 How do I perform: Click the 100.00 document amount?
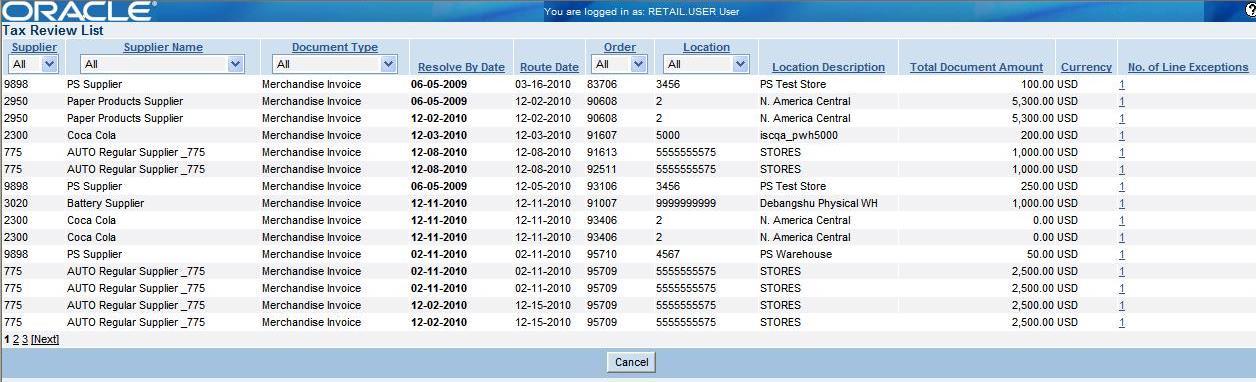point(1037,84)
